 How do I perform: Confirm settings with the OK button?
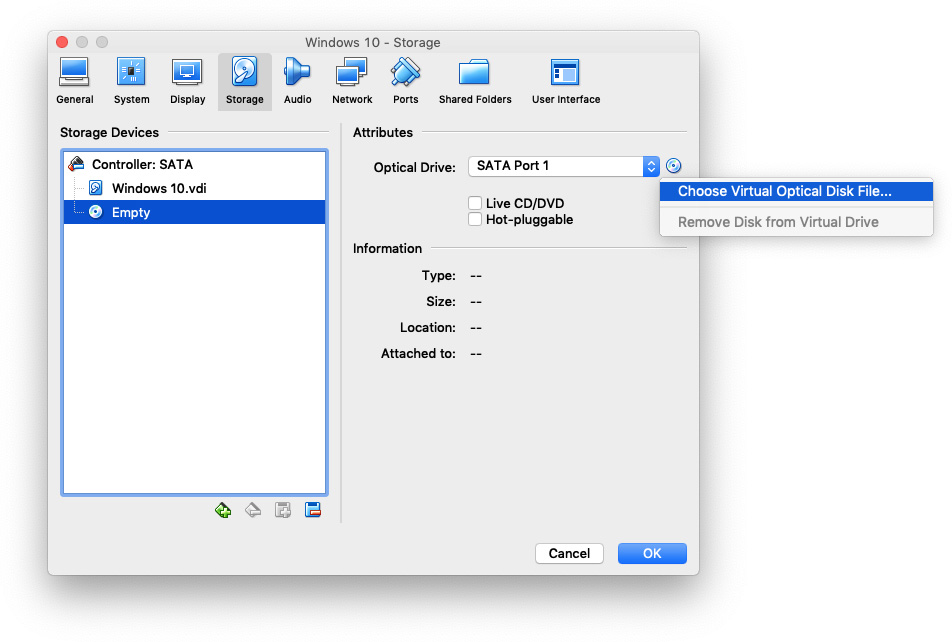652,553
